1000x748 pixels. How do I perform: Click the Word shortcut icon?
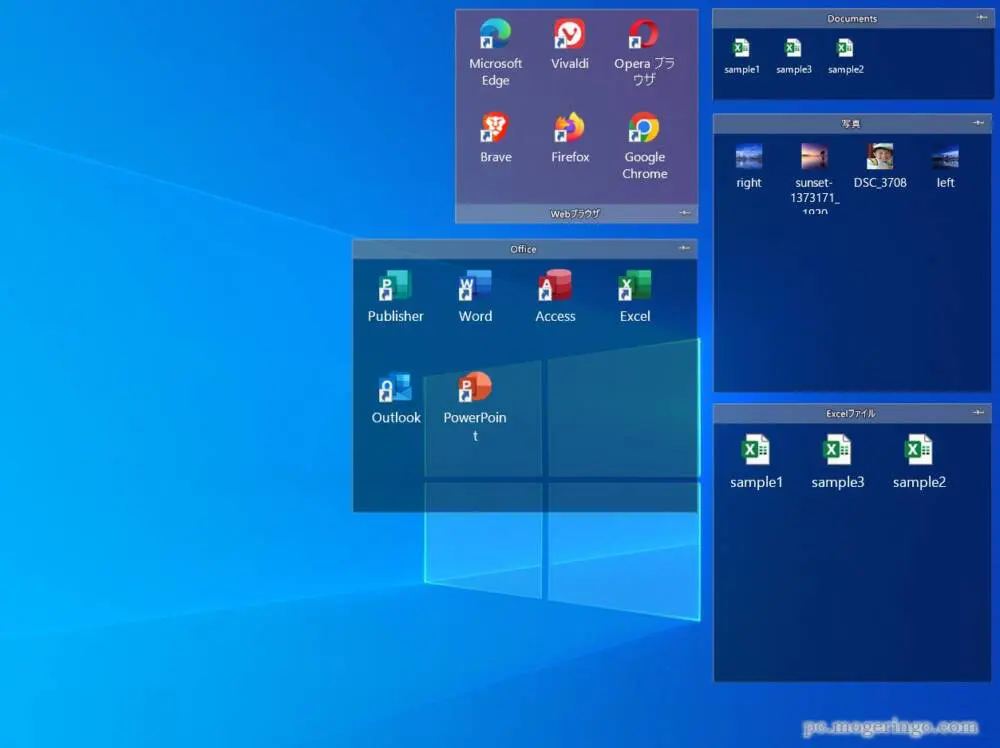(x=475, y=288)
